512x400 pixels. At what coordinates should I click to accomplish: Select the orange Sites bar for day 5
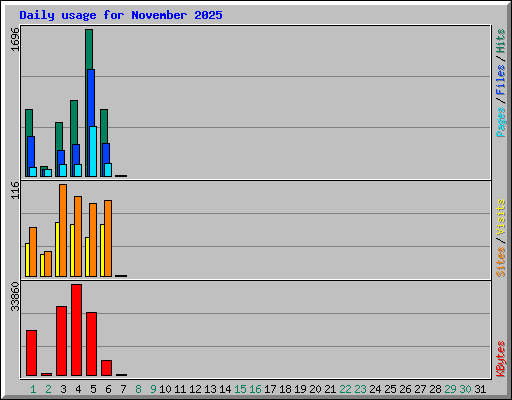[x=93, y=240]
